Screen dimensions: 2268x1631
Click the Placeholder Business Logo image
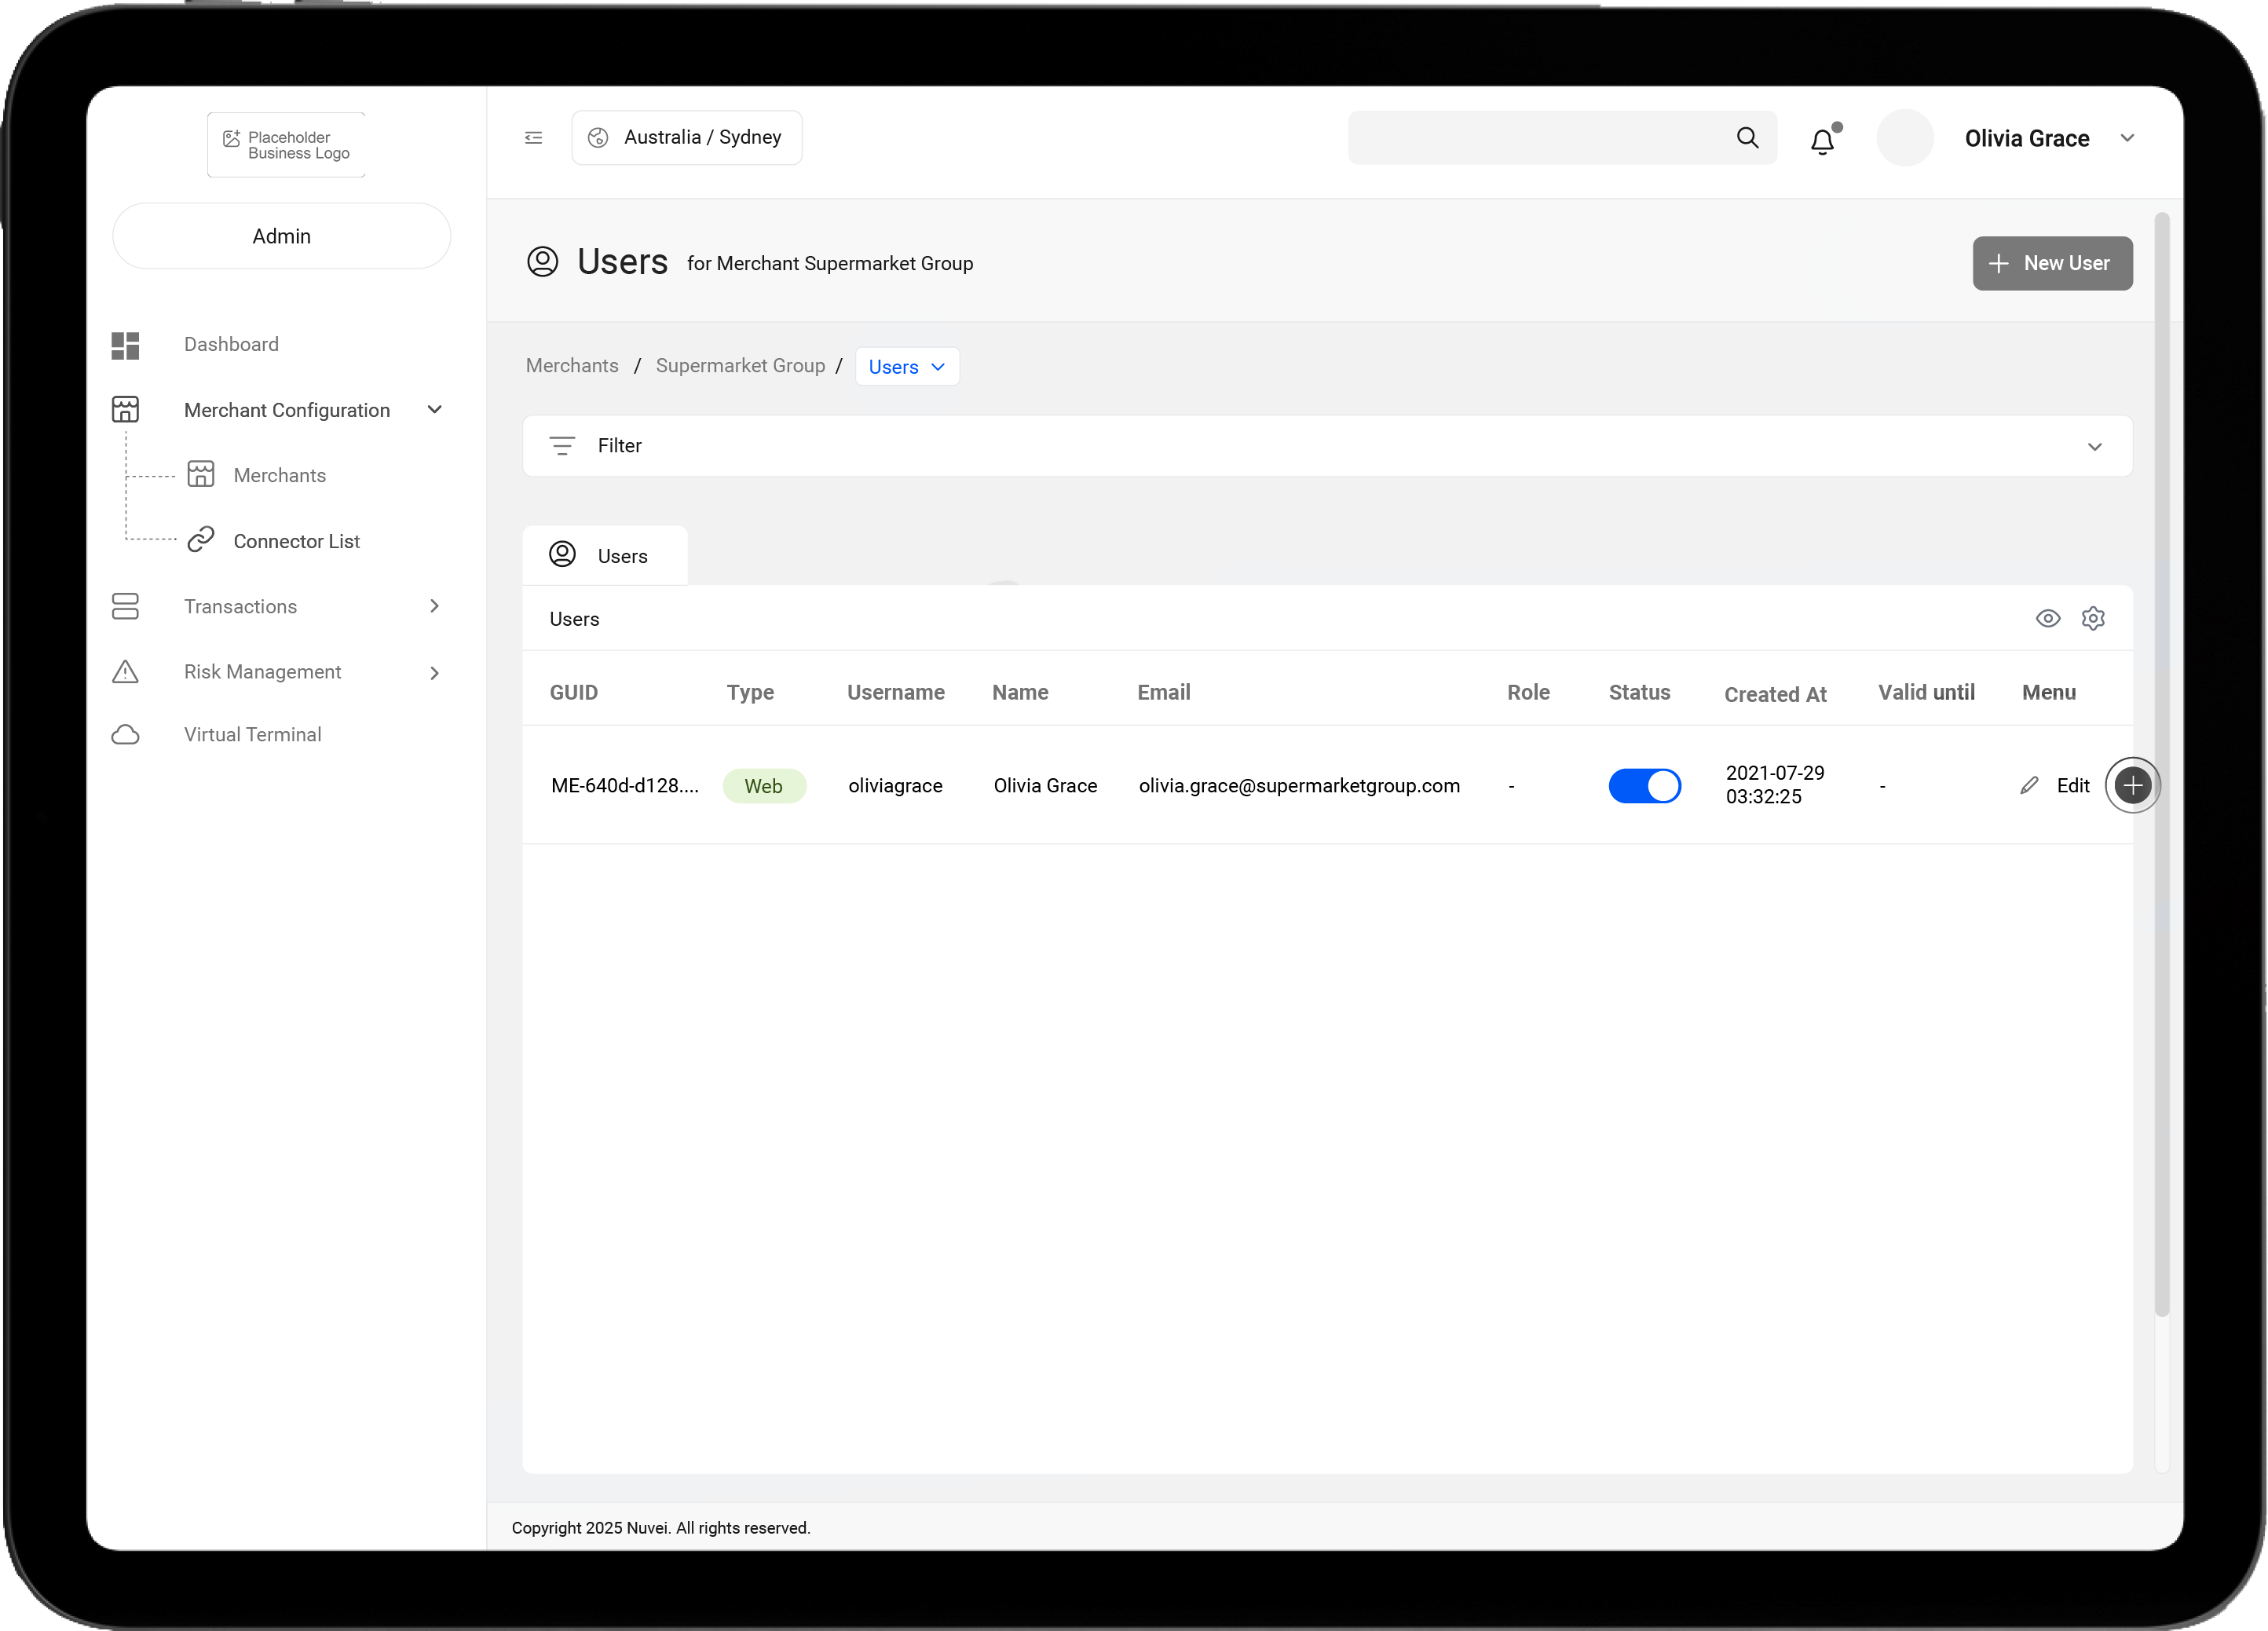pyautogui.click(x=286, y=145)
